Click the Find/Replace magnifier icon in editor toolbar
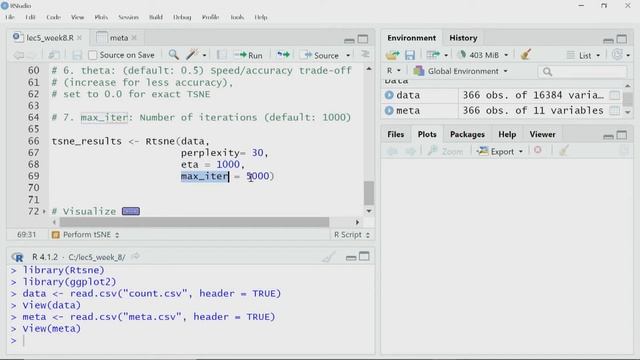This screenshot has width=640, height=360. click(173, 55)
